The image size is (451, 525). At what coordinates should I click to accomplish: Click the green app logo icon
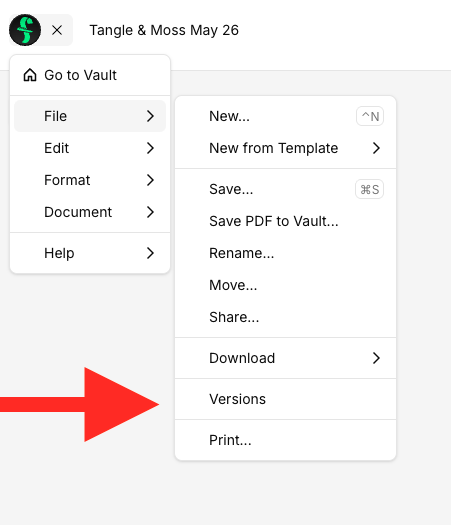(25, 30)
